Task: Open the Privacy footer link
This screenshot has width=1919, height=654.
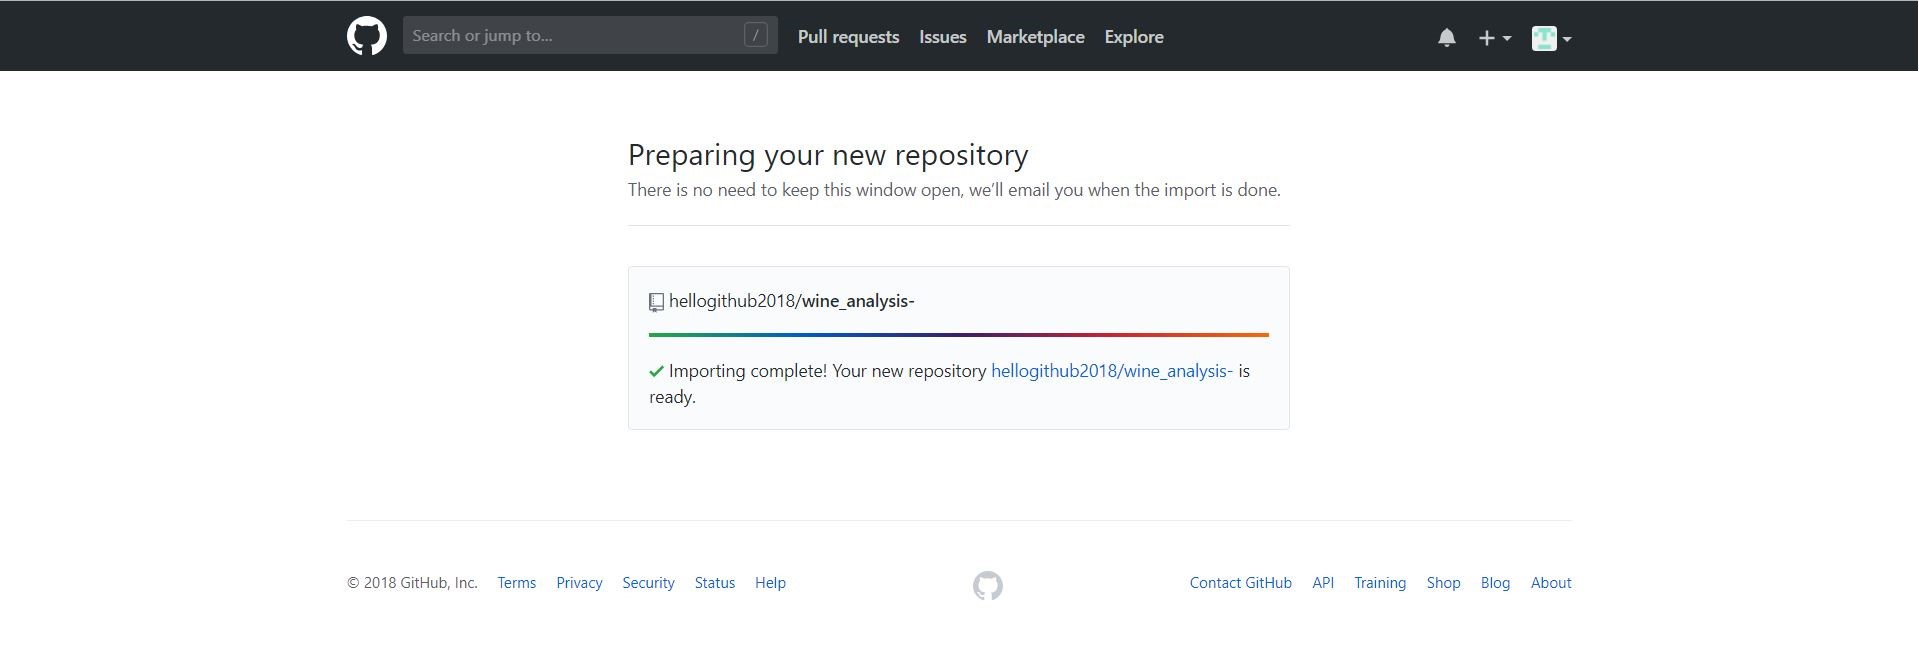Action: tap(579, 583)
